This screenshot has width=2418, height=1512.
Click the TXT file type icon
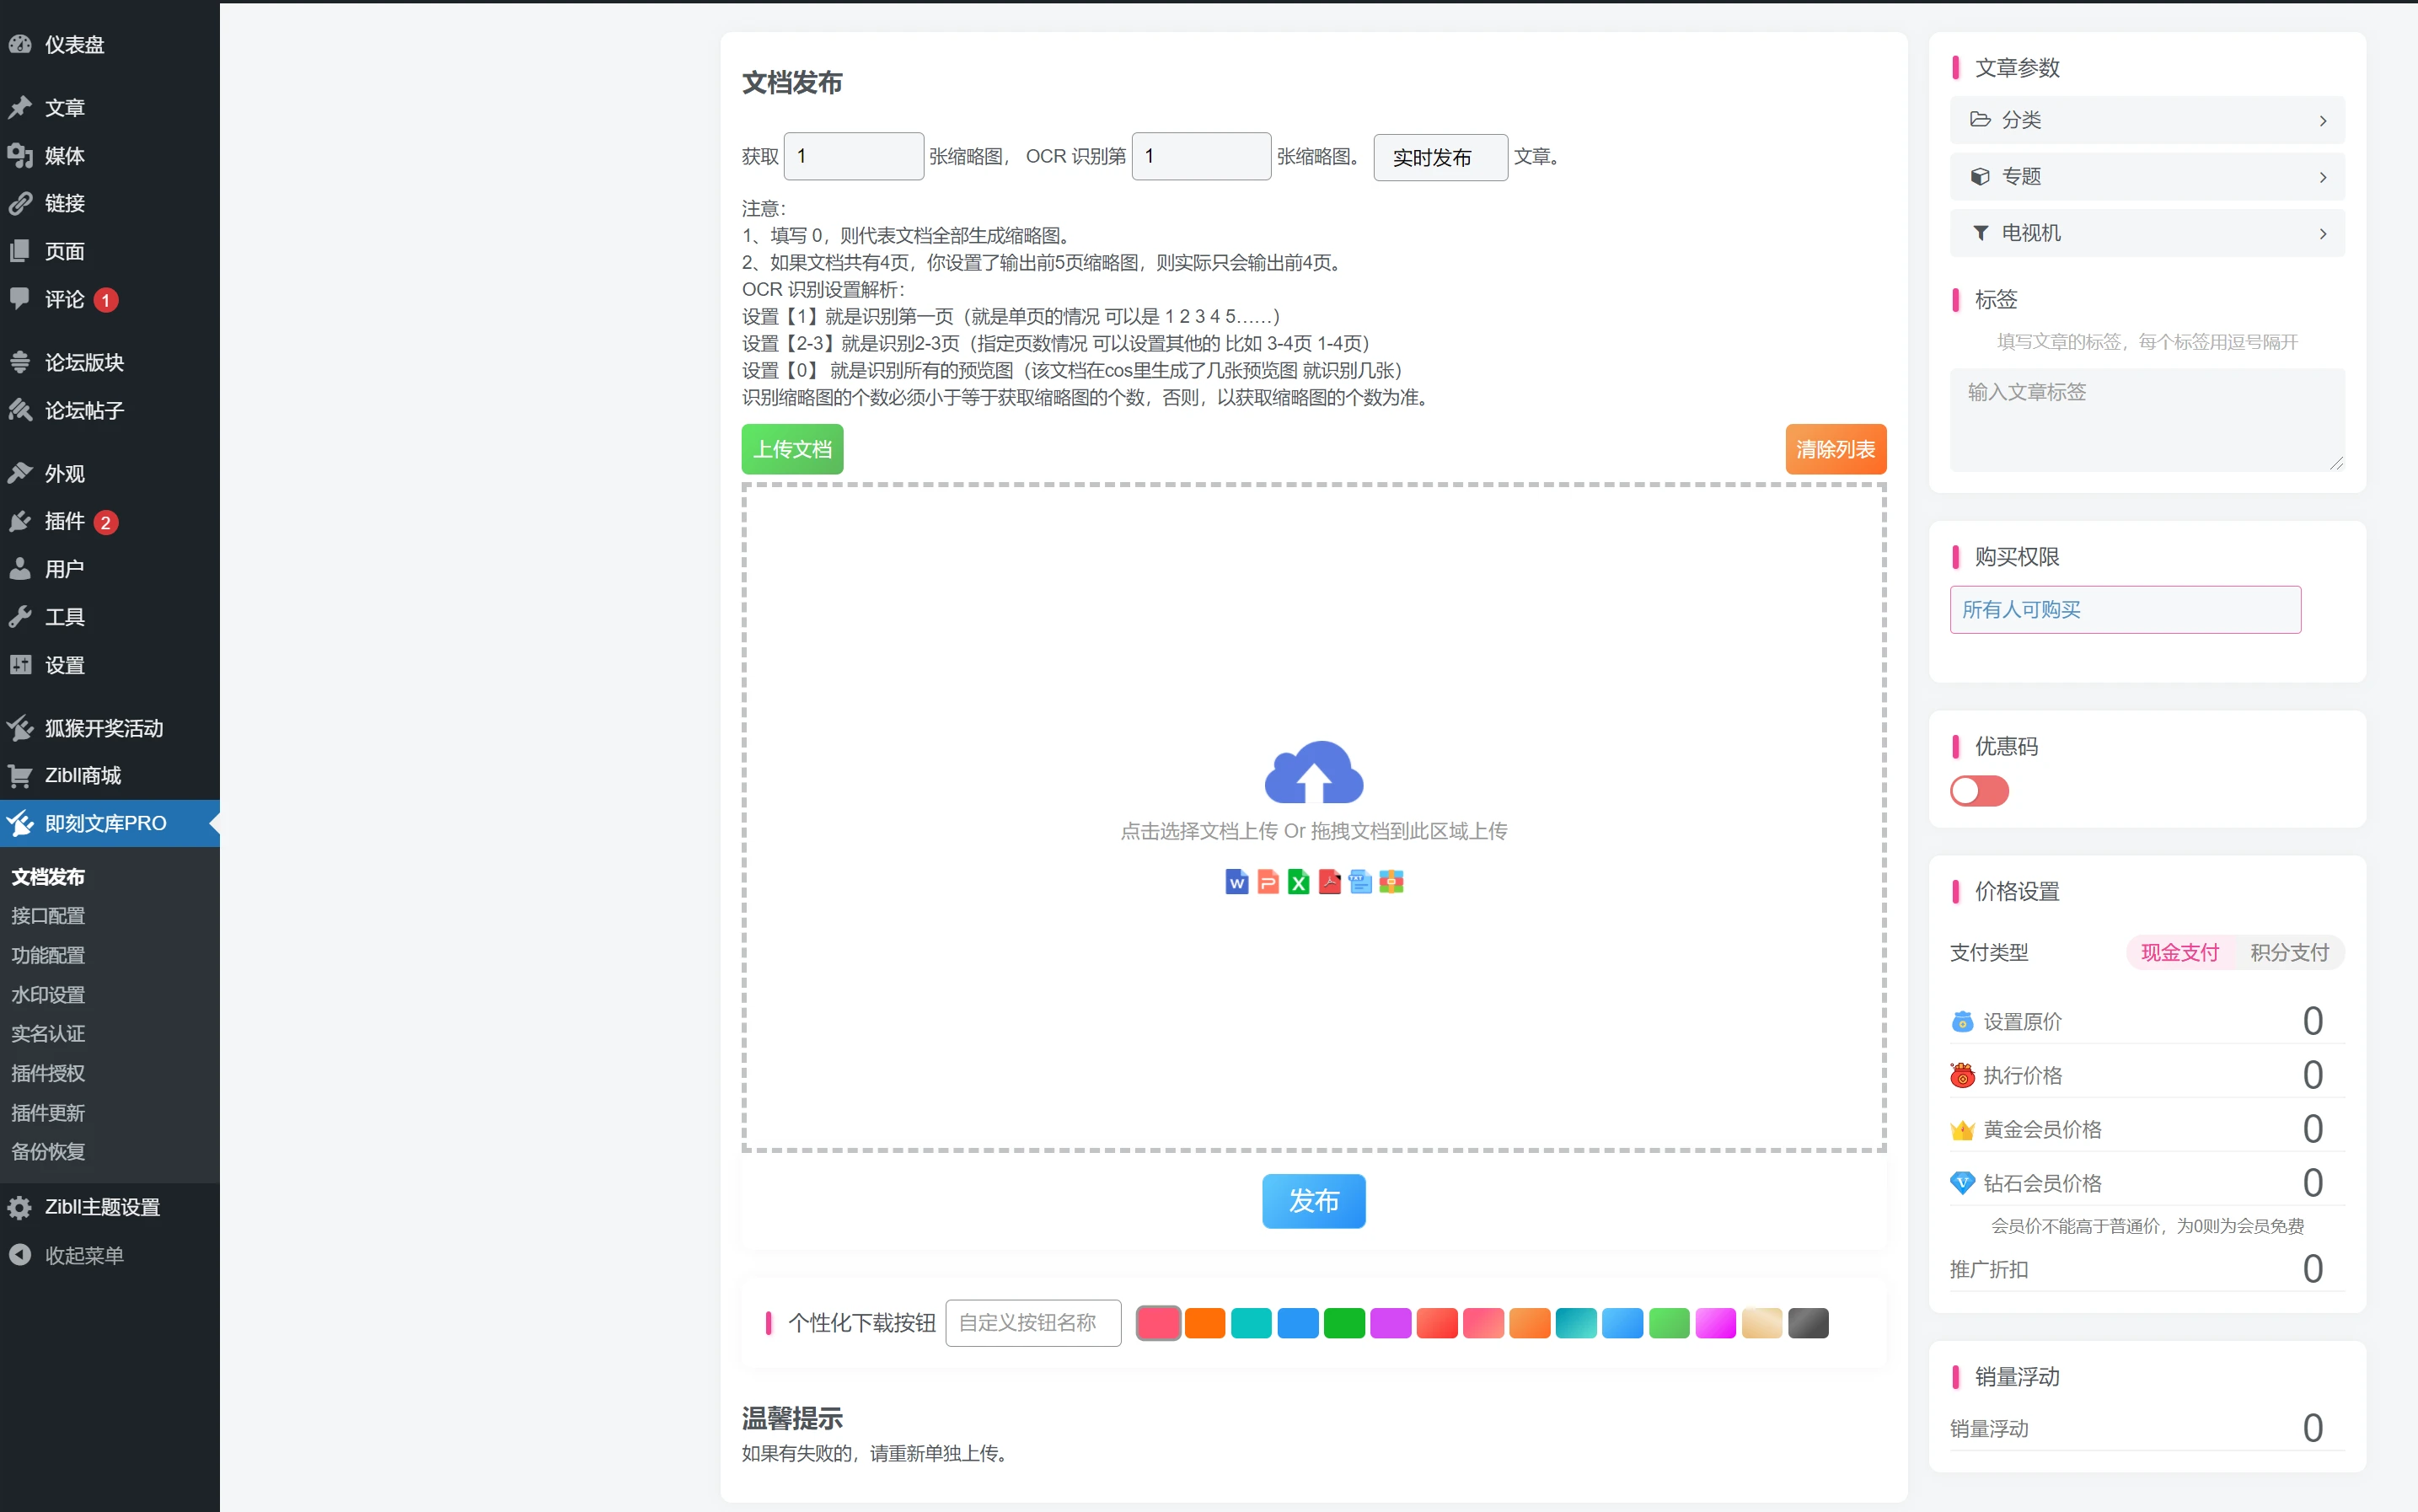click(1360, 881)
